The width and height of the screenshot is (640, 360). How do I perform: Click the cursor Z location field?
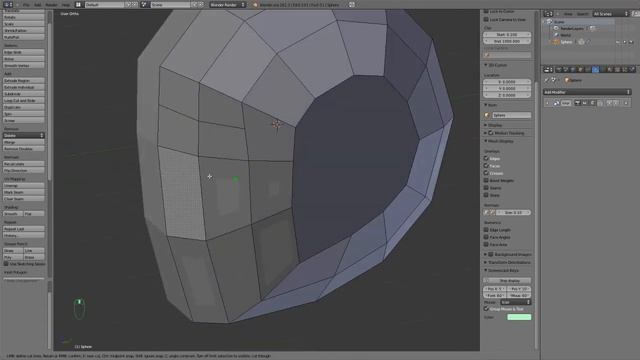click(507, 95)
